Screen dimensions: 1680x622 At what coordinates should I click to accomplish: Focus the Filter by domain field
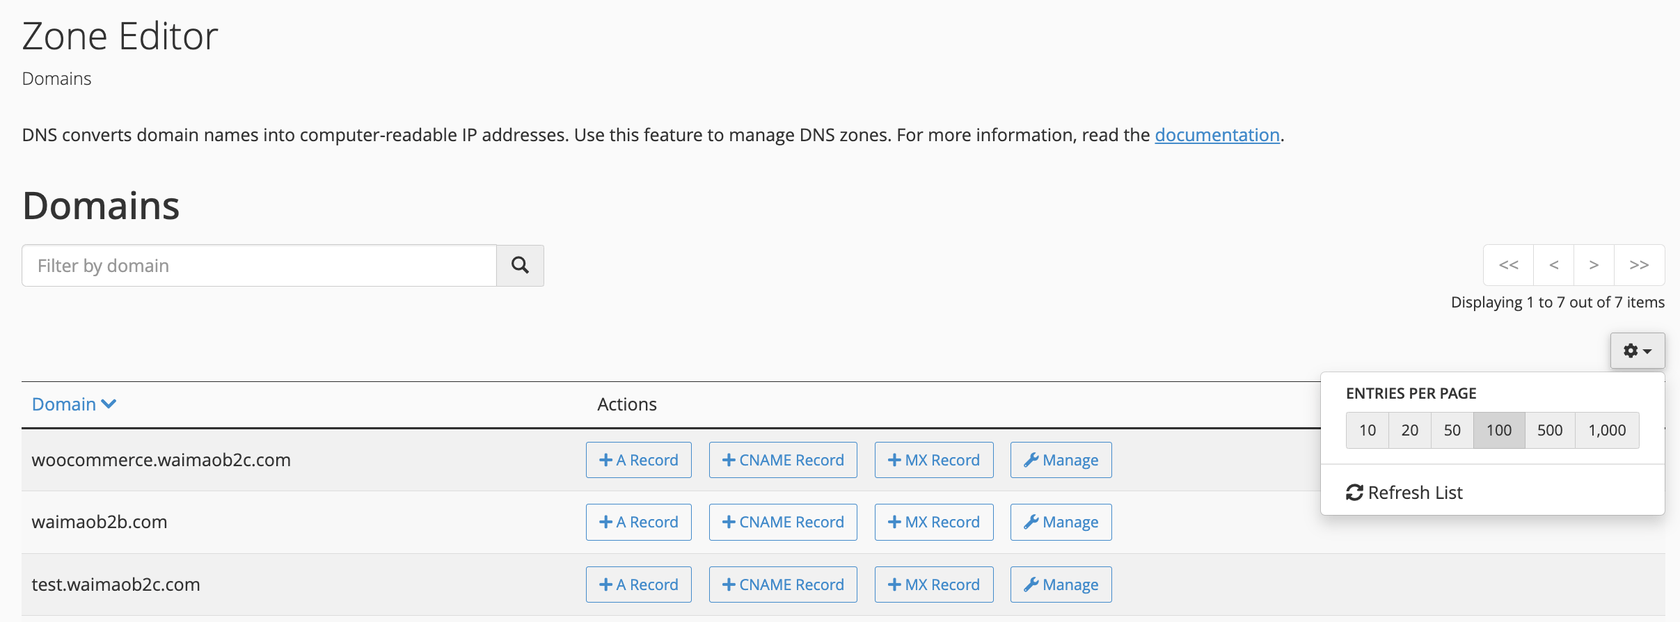click(259, 265)
